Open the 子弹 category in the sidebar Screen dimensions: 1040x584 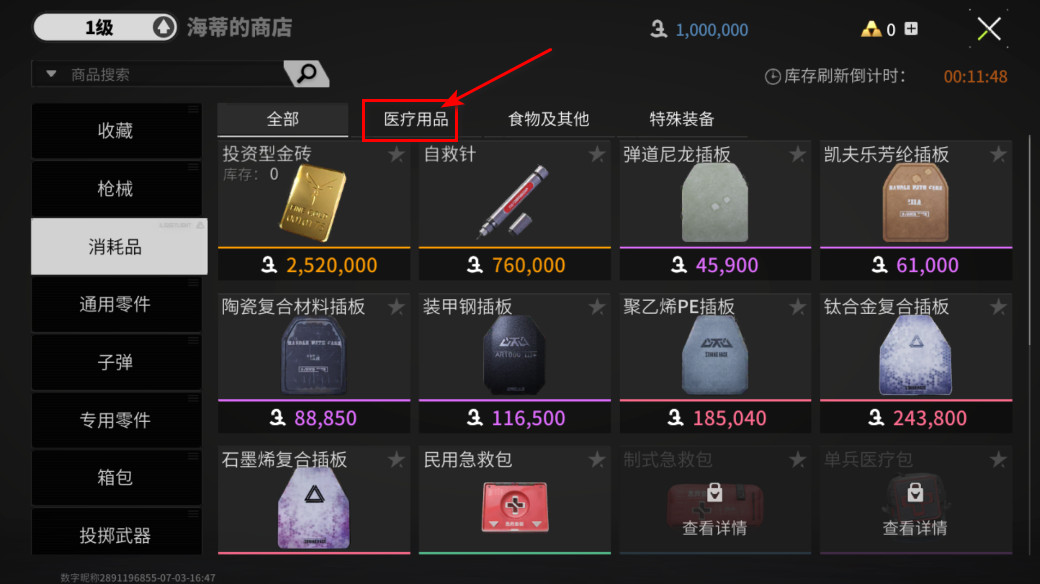point(116,362)
